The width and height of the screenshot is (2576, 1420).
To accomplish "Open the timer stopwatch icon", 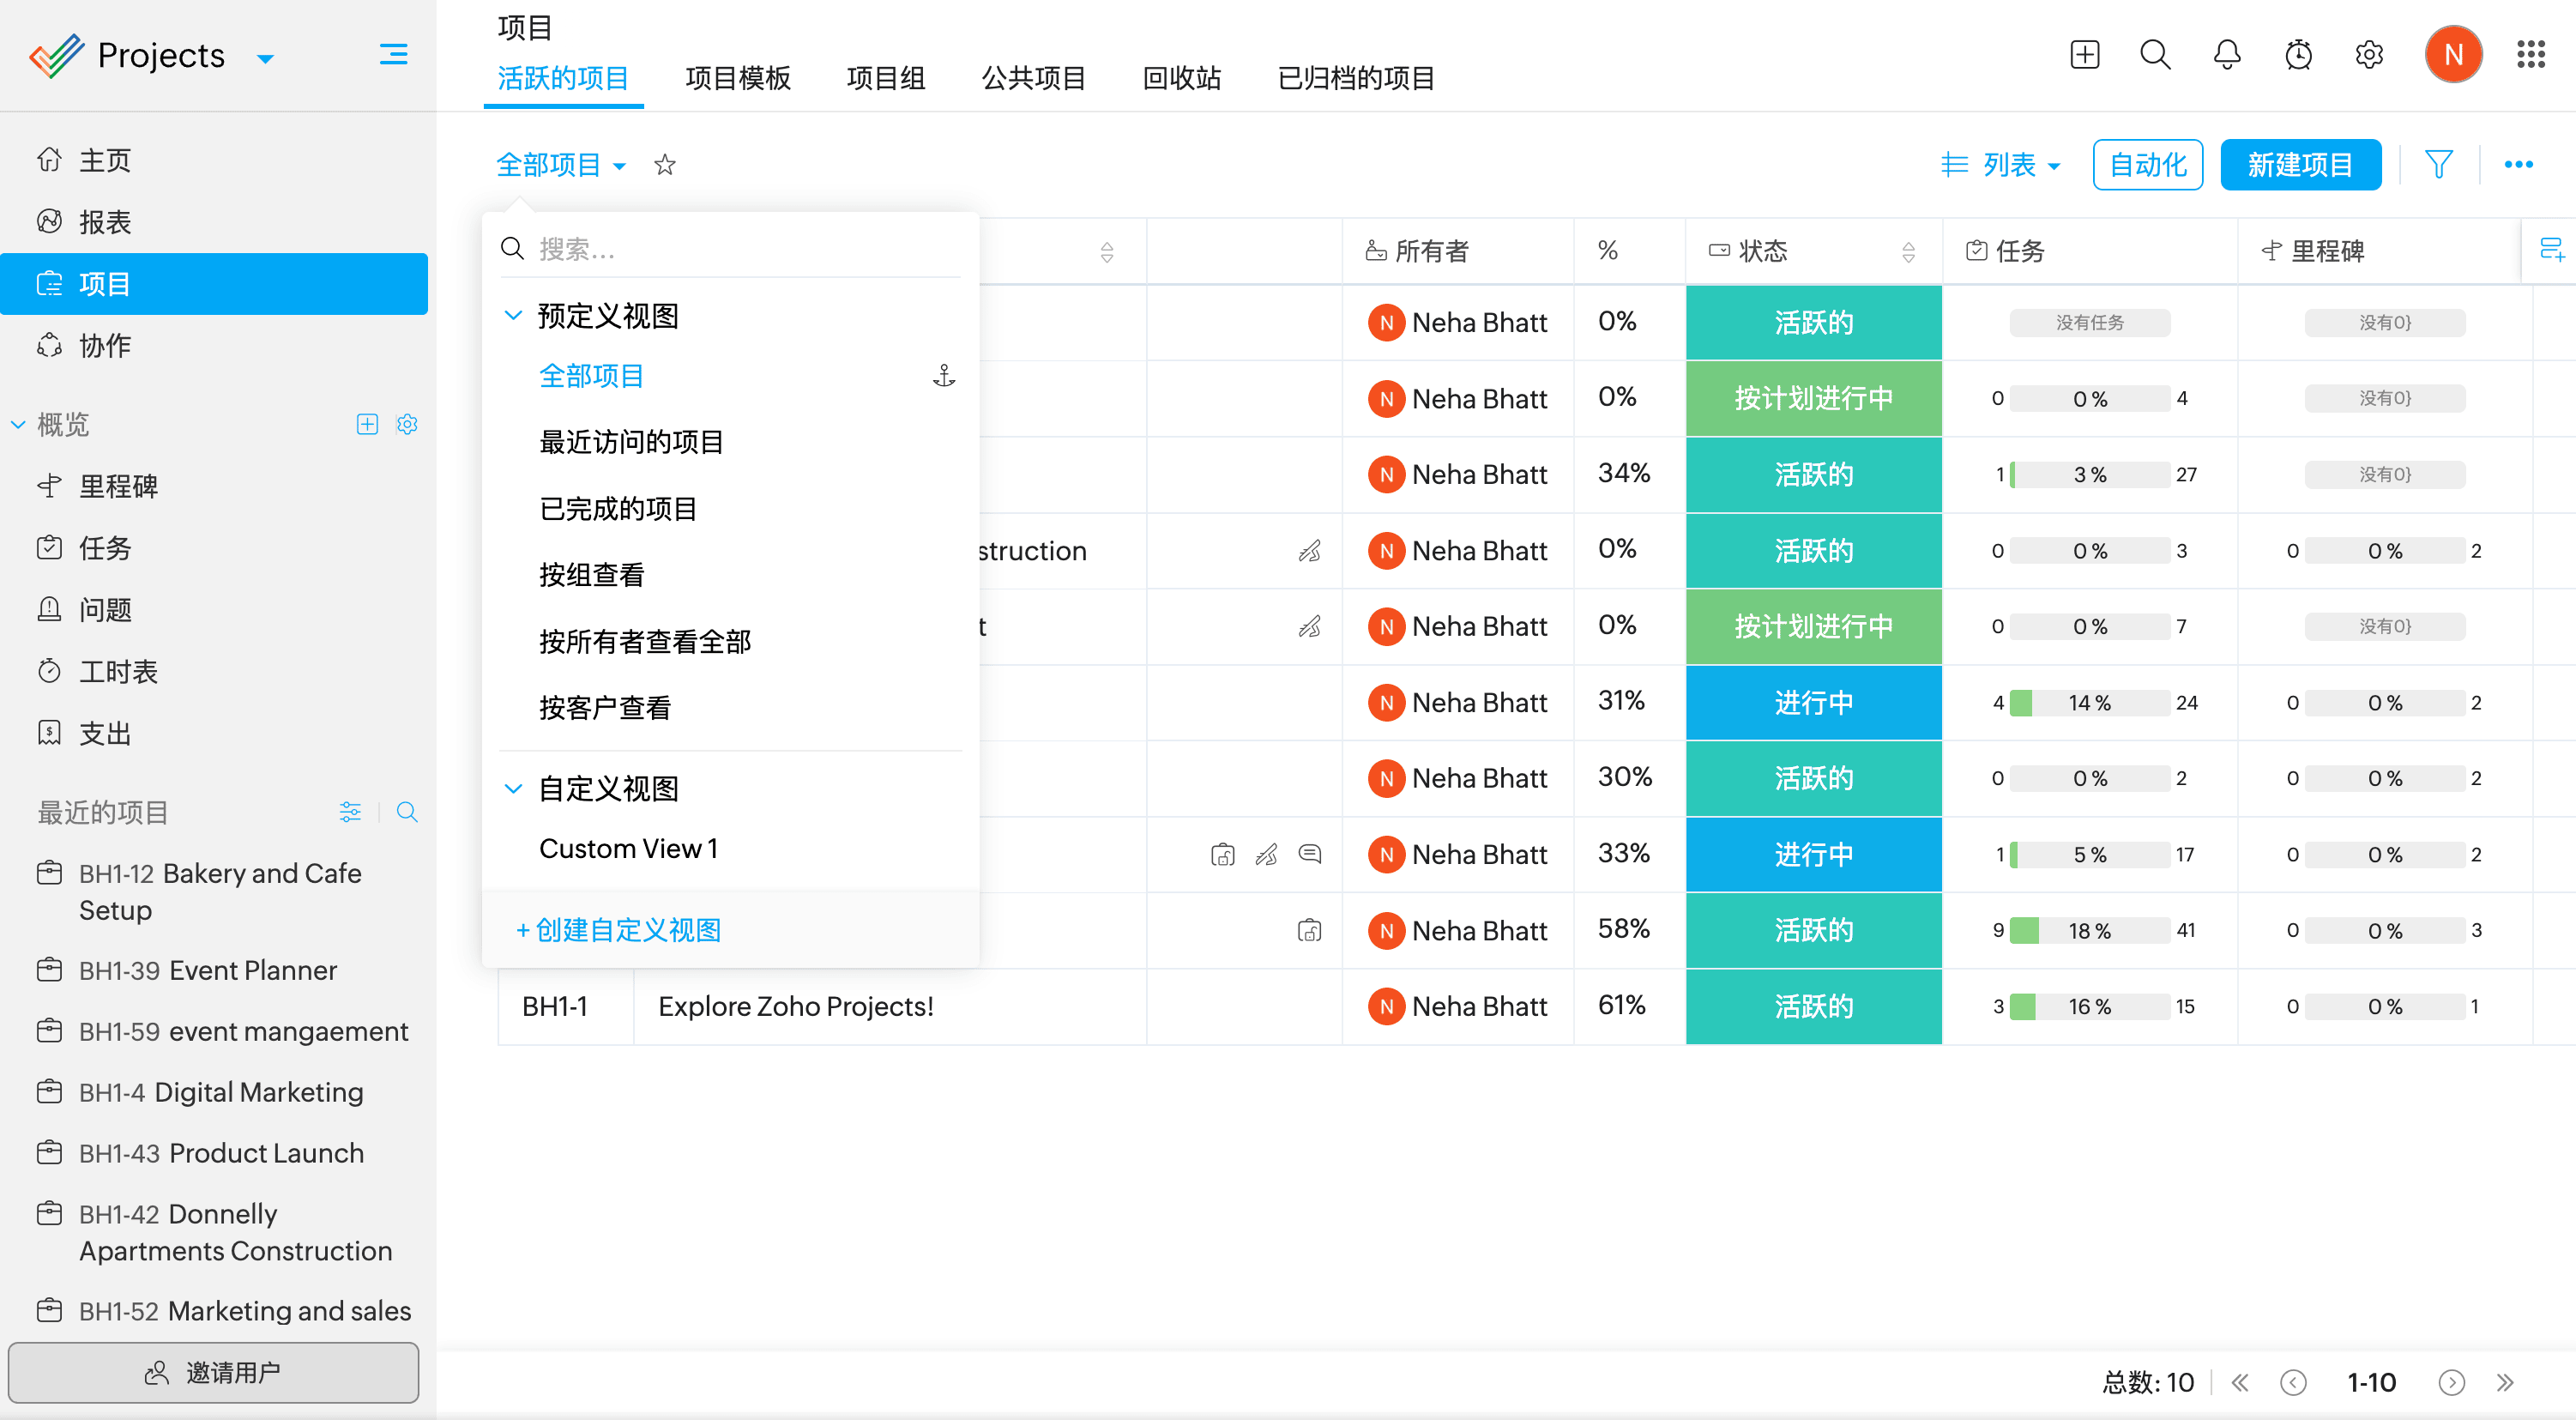I will coord(2298,54).
